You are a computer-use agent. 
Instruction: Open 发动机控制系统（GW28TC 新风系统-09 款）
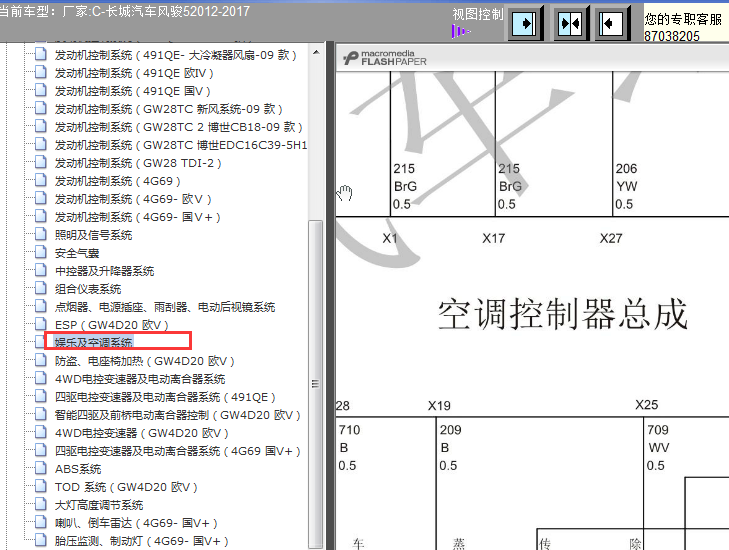point(169,109)
